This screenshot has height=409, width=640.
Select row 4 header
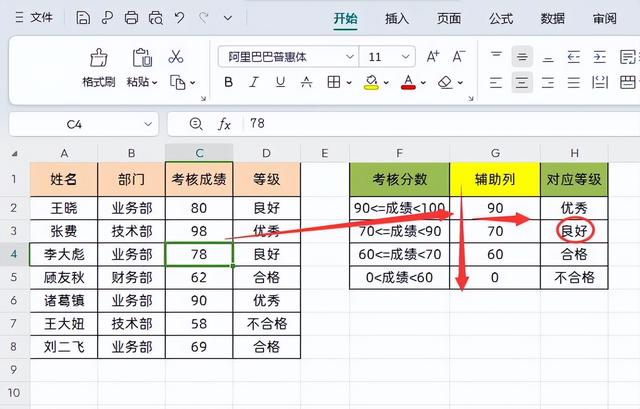14,254
